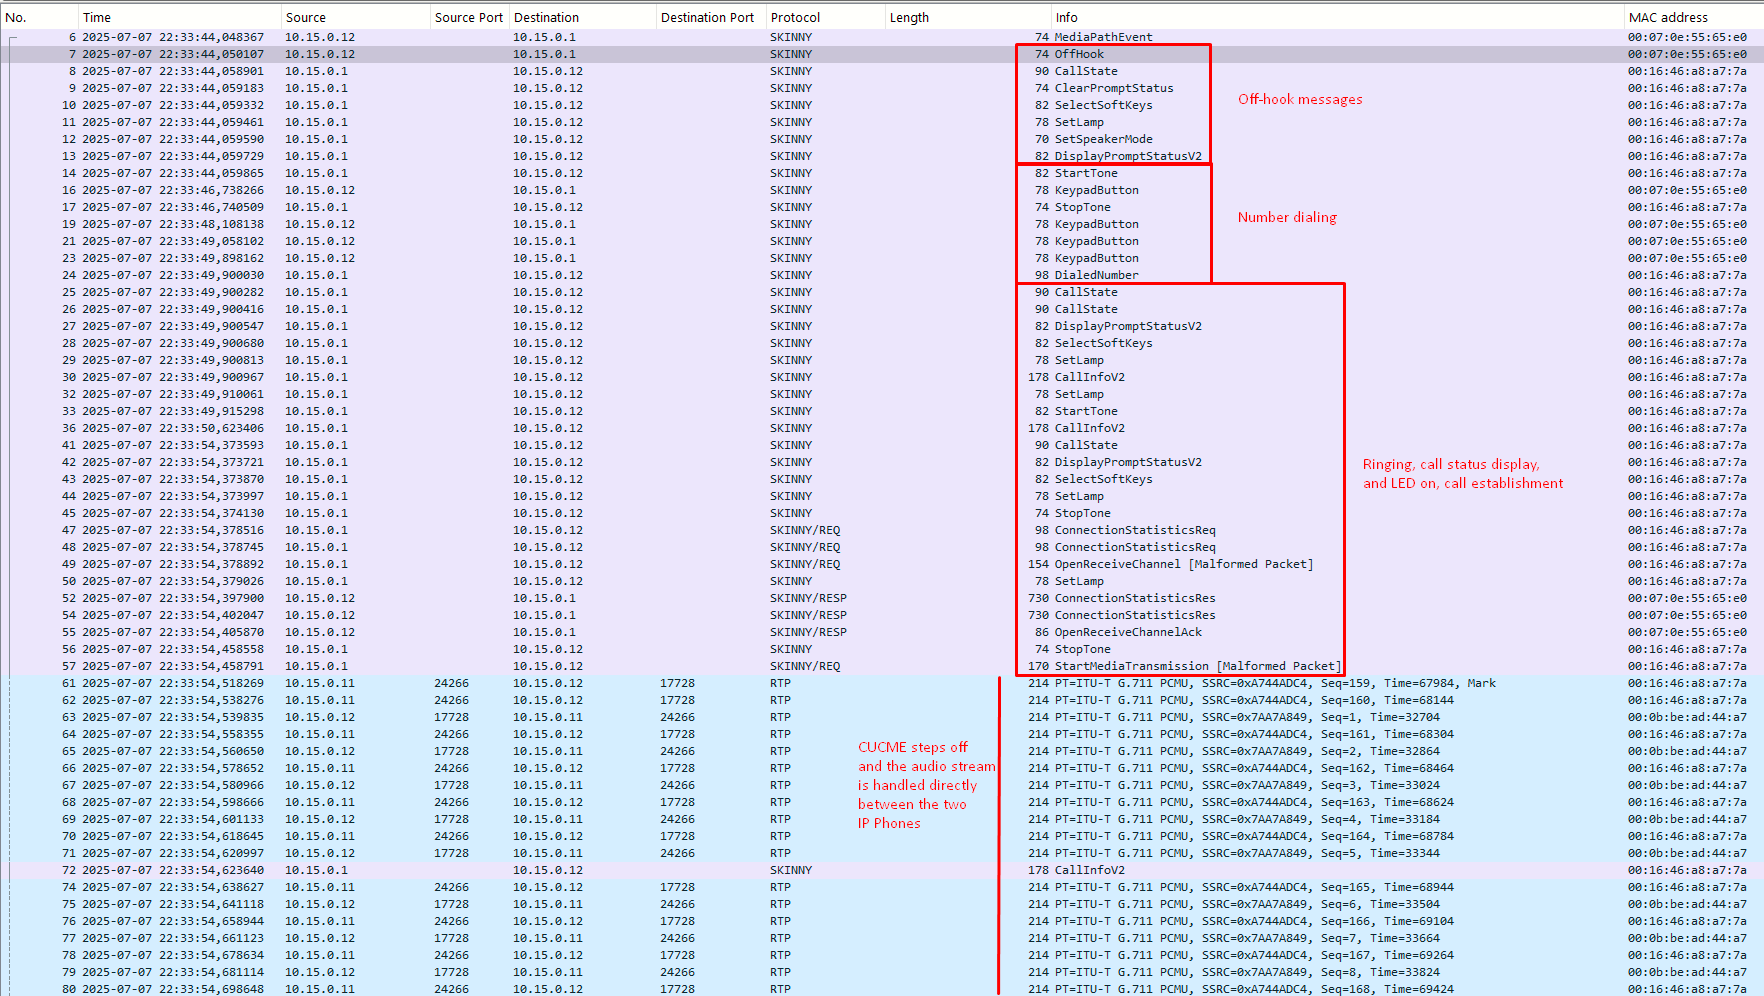Viewport: 1764px width, 996px height.
Task: Click time 22:33:44,048367 of packet 6
Action: tap(173, 37)
